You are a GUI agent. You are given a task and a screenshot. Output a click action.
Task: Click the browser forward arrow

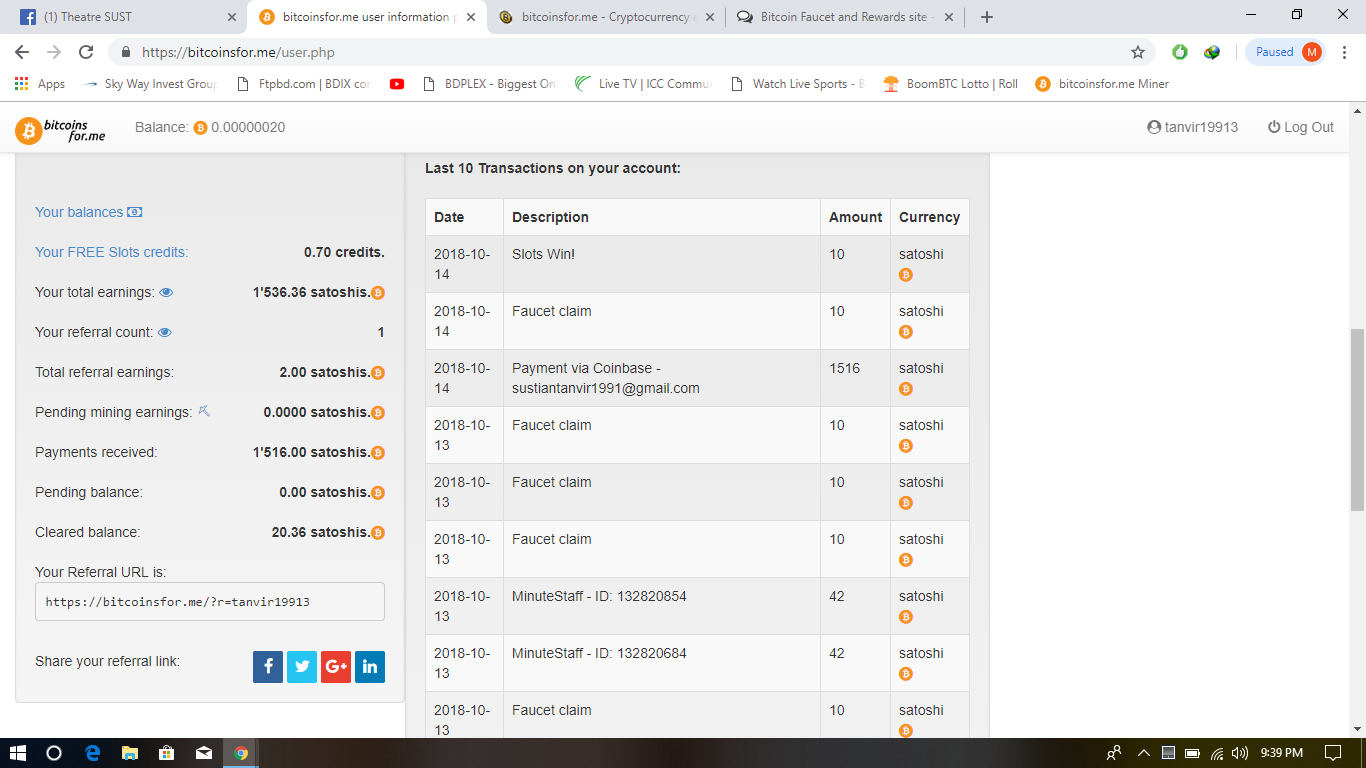(54, 52)
